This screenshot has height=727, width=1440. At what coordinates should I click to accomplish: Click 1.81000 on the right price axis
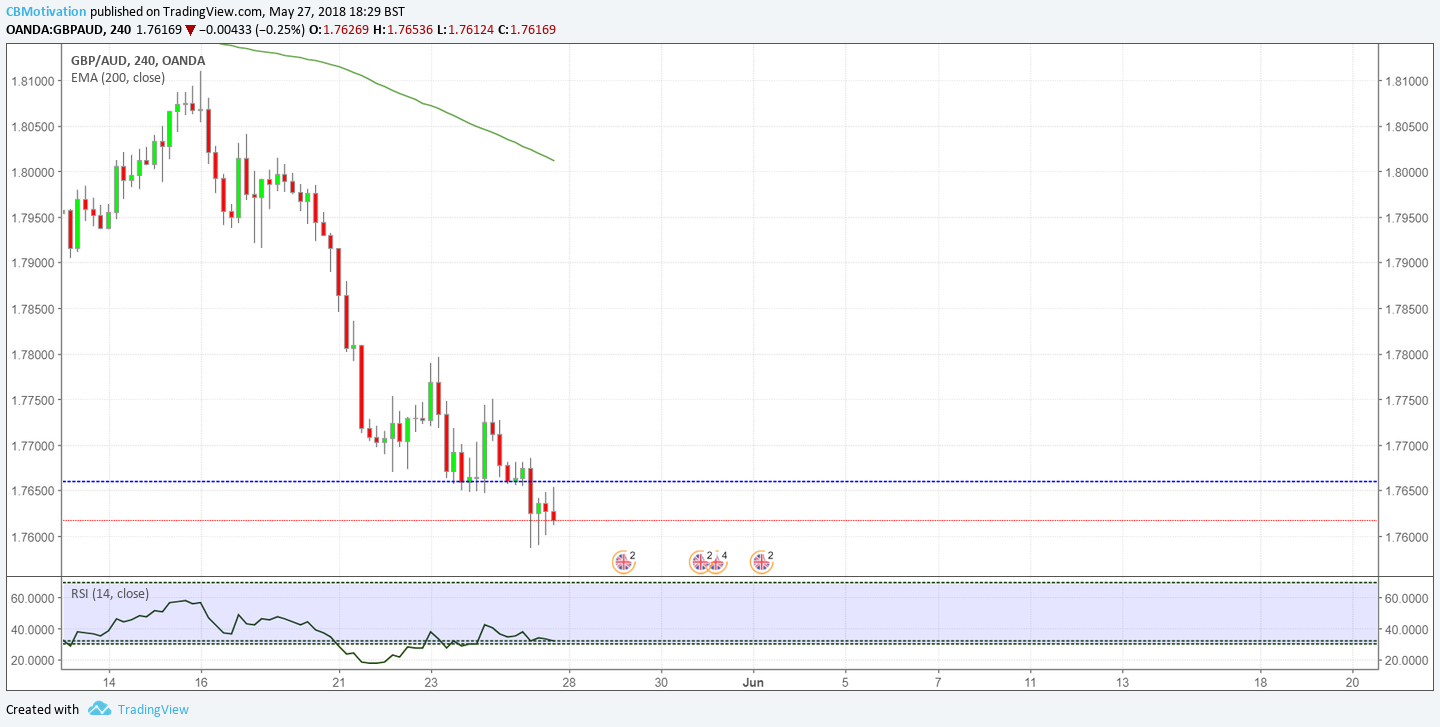click(x=1406, y=81)
